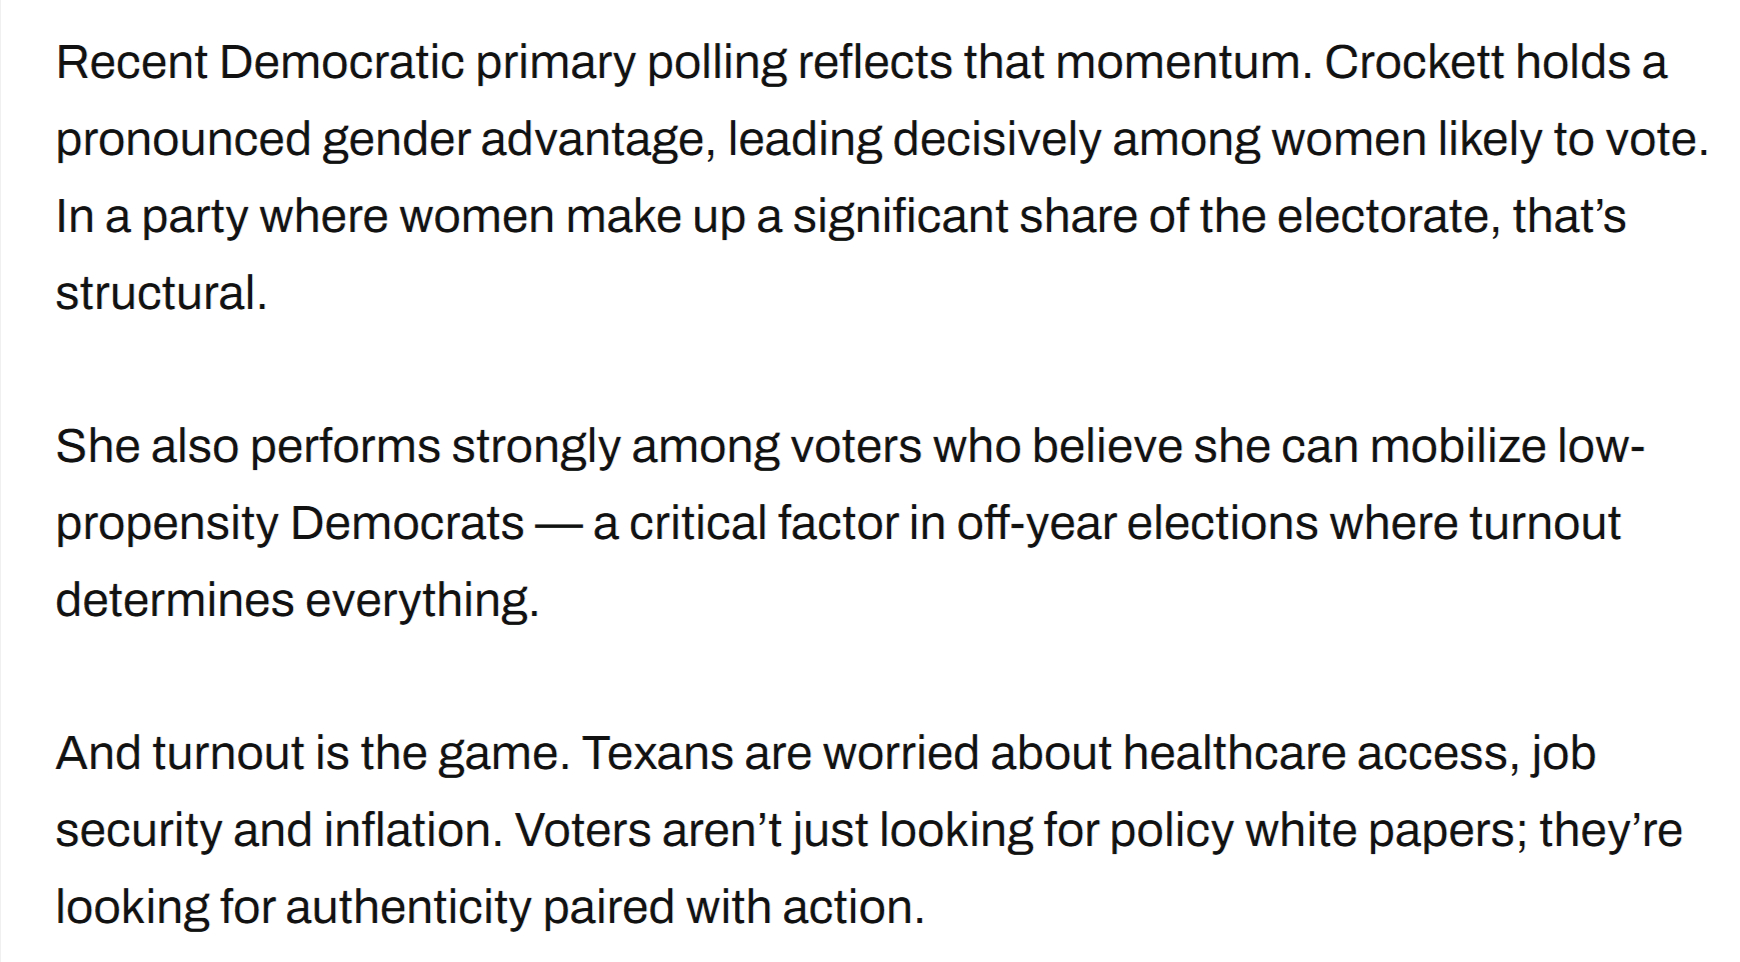Screen dimensions: 1740x962
Task: Click the phrase "significant share"
Action: pyautogui.click(x=964, y=217)
